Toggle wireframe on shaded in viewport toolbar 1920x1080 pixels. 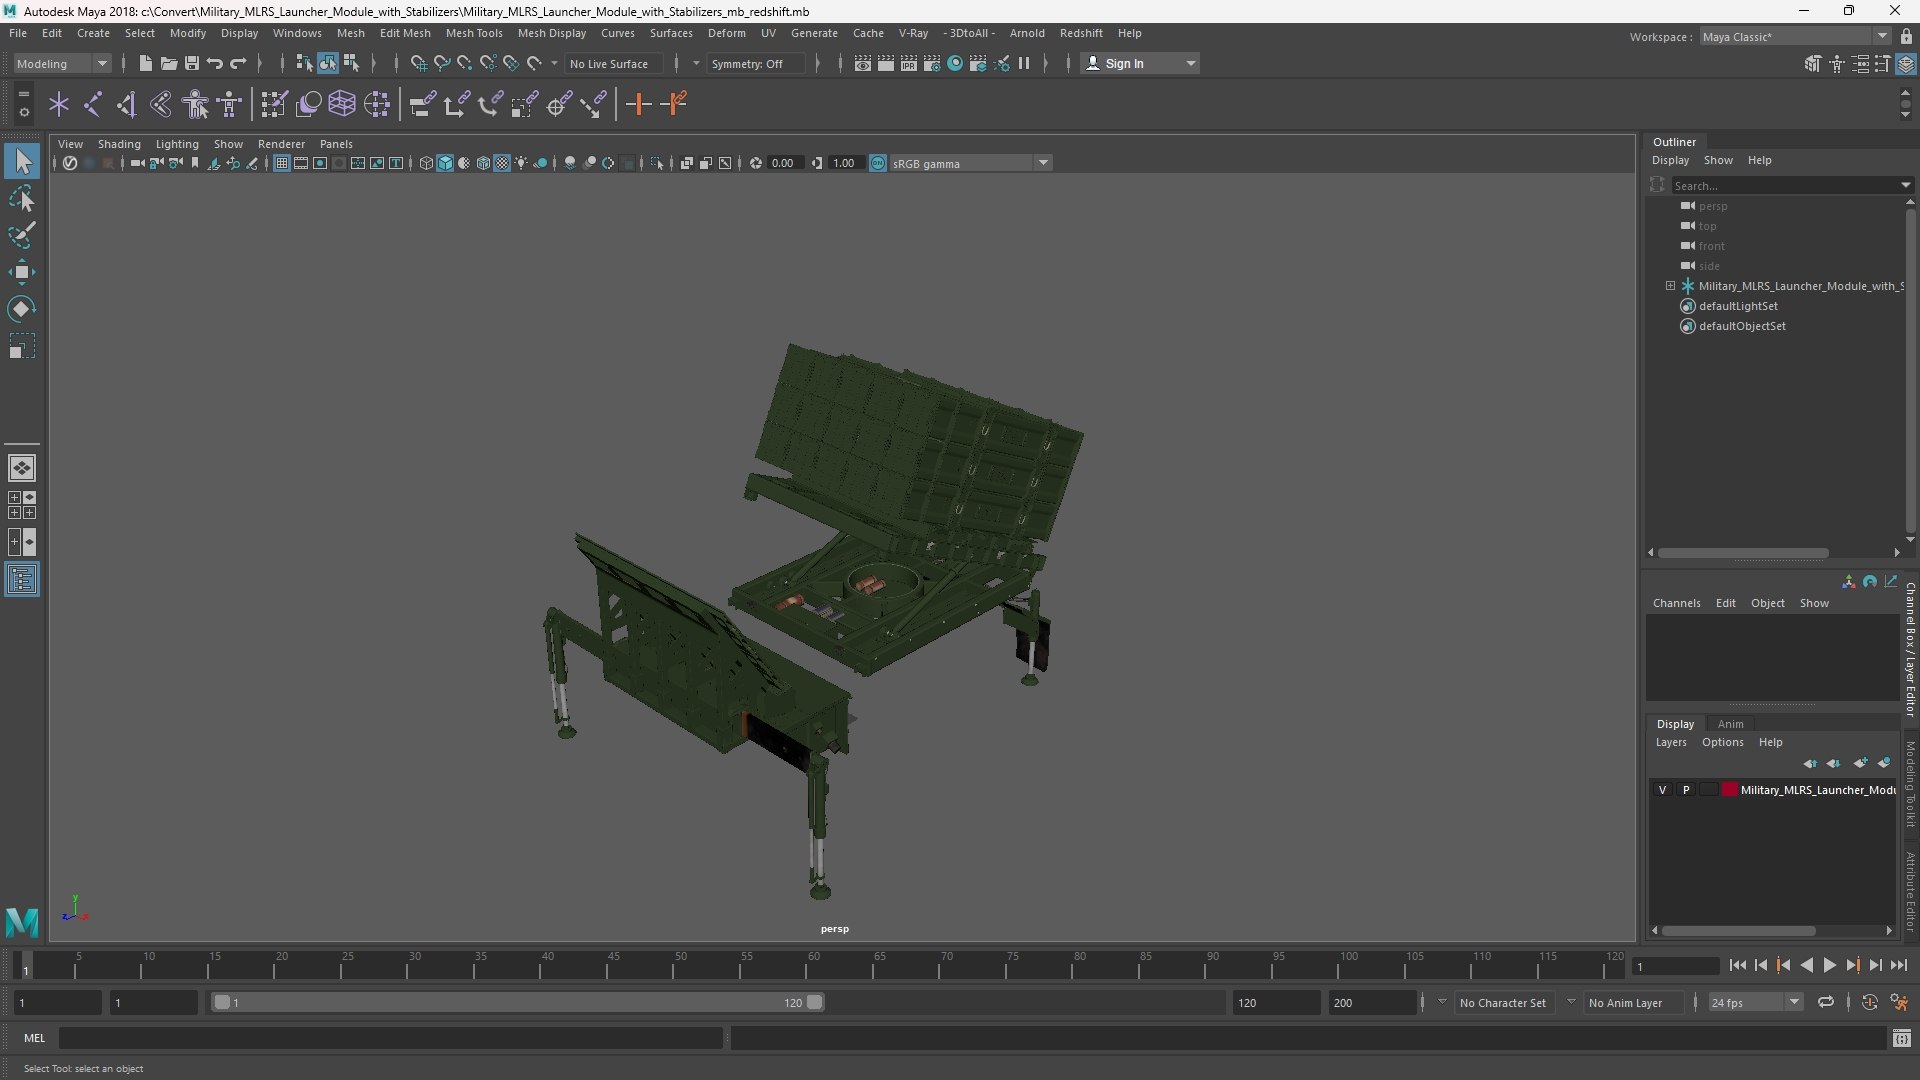coord(483,164)
